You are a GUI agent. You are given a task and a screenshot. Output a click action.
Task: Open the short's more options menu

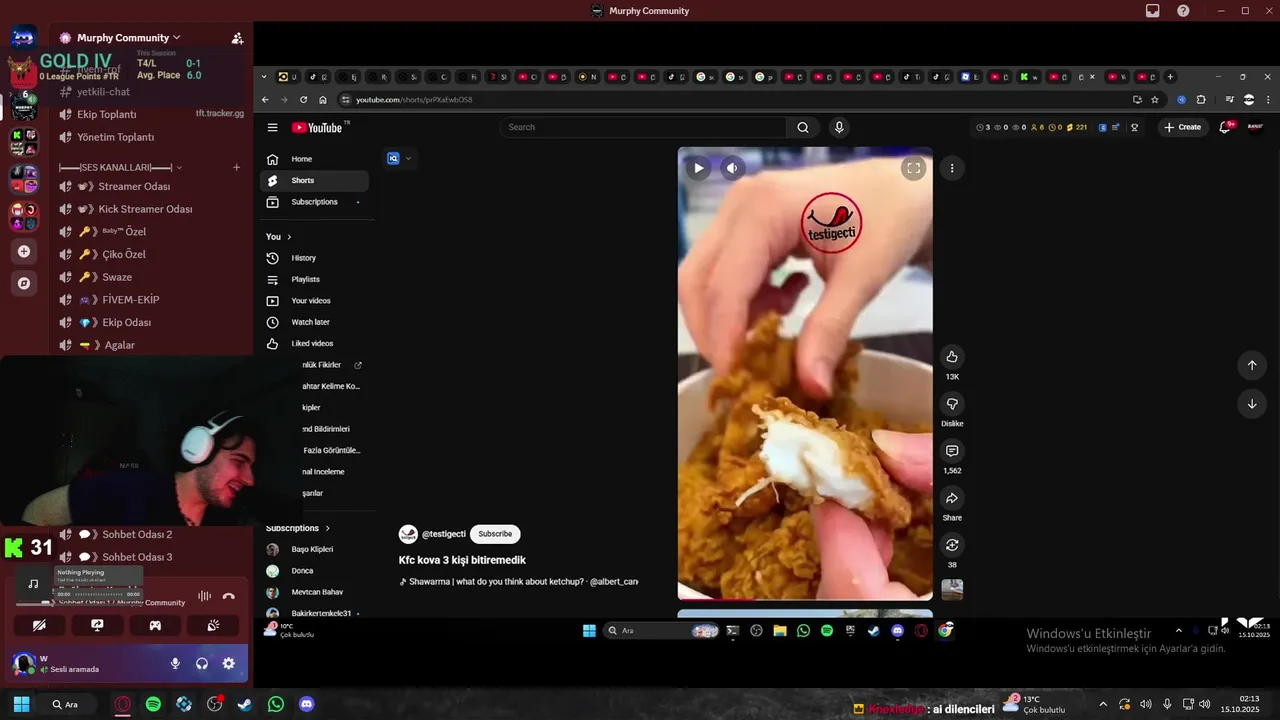click(952, 168)
